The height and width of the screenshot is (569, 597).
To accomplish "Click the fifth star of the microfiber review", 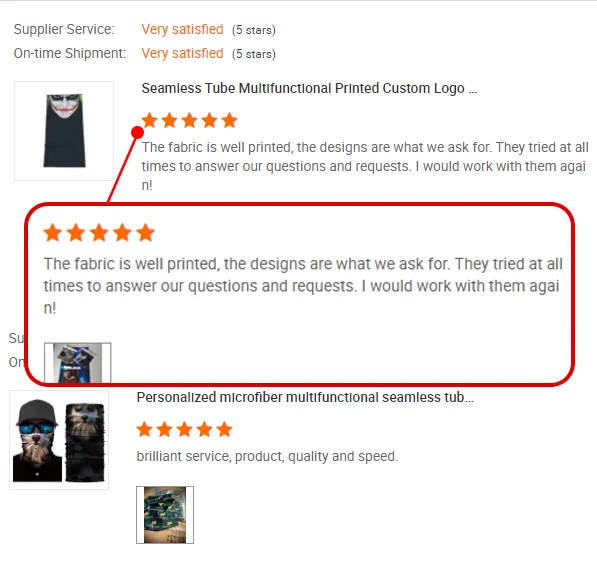I will coord(224,429).
